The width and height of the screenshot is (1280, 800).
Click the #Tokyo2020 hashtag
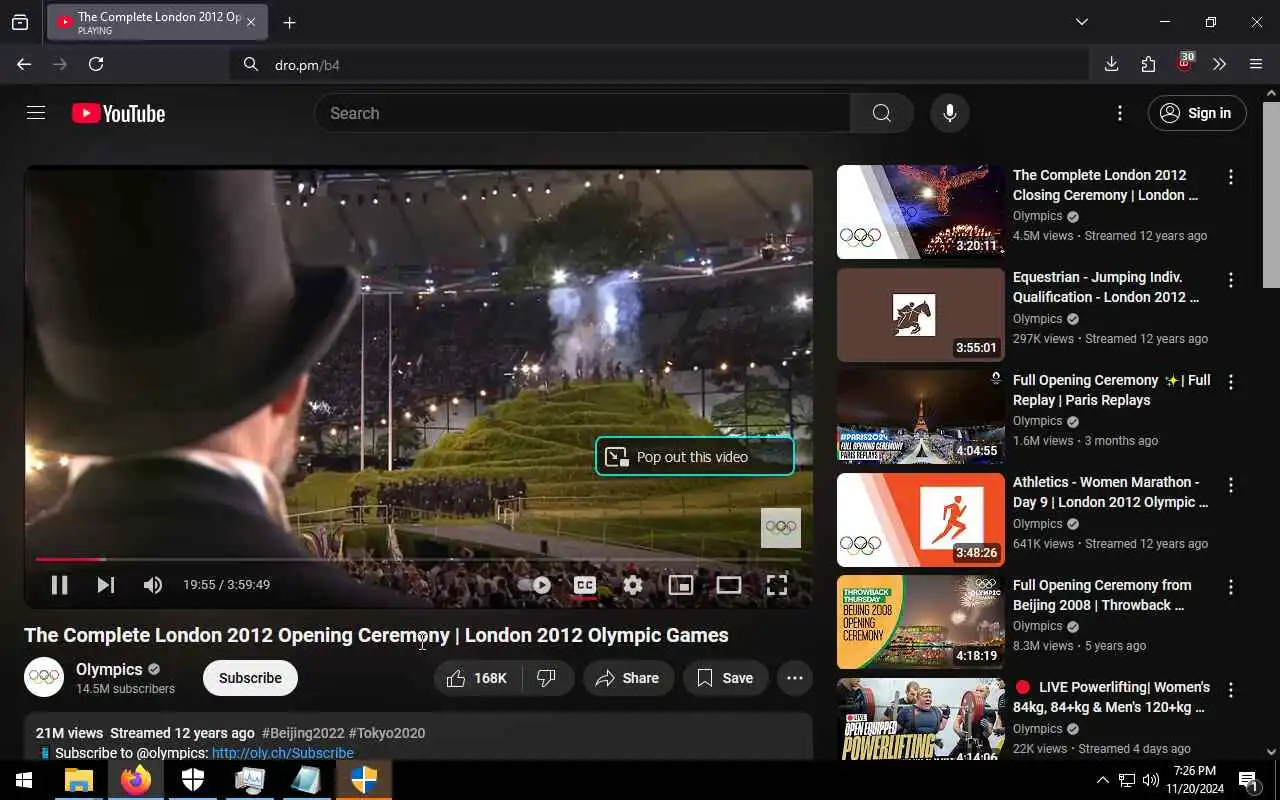[x=387, y=733]
